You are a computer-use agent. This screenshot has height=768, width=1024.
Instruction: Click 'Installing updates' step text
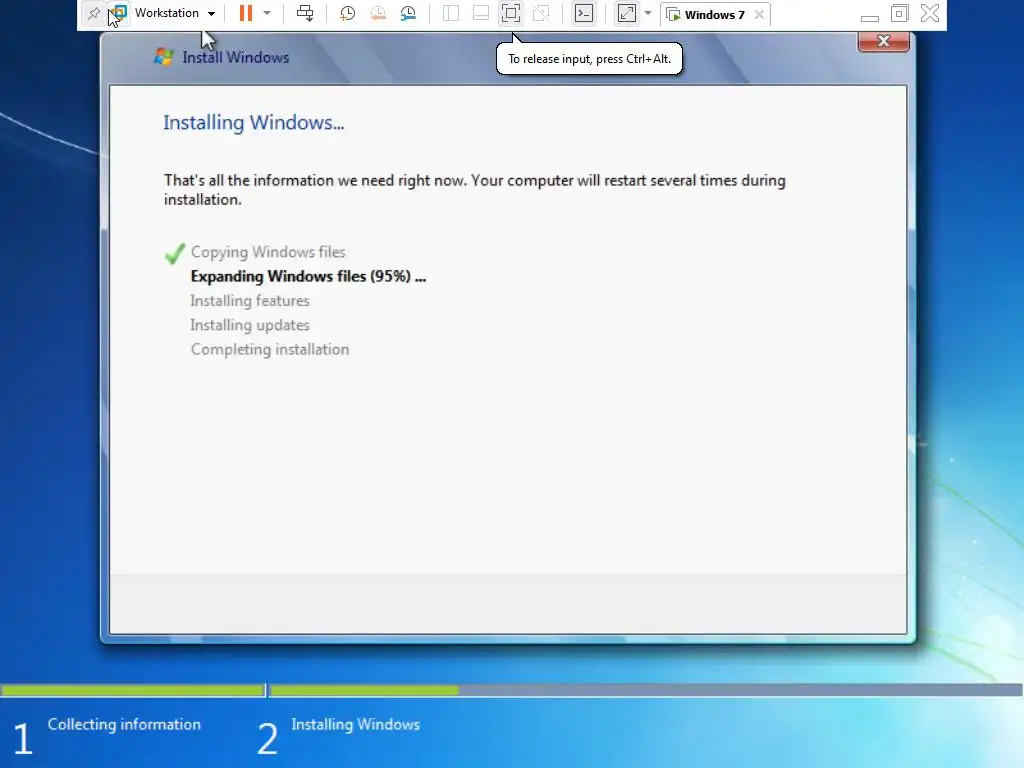(x=249, y=325)
